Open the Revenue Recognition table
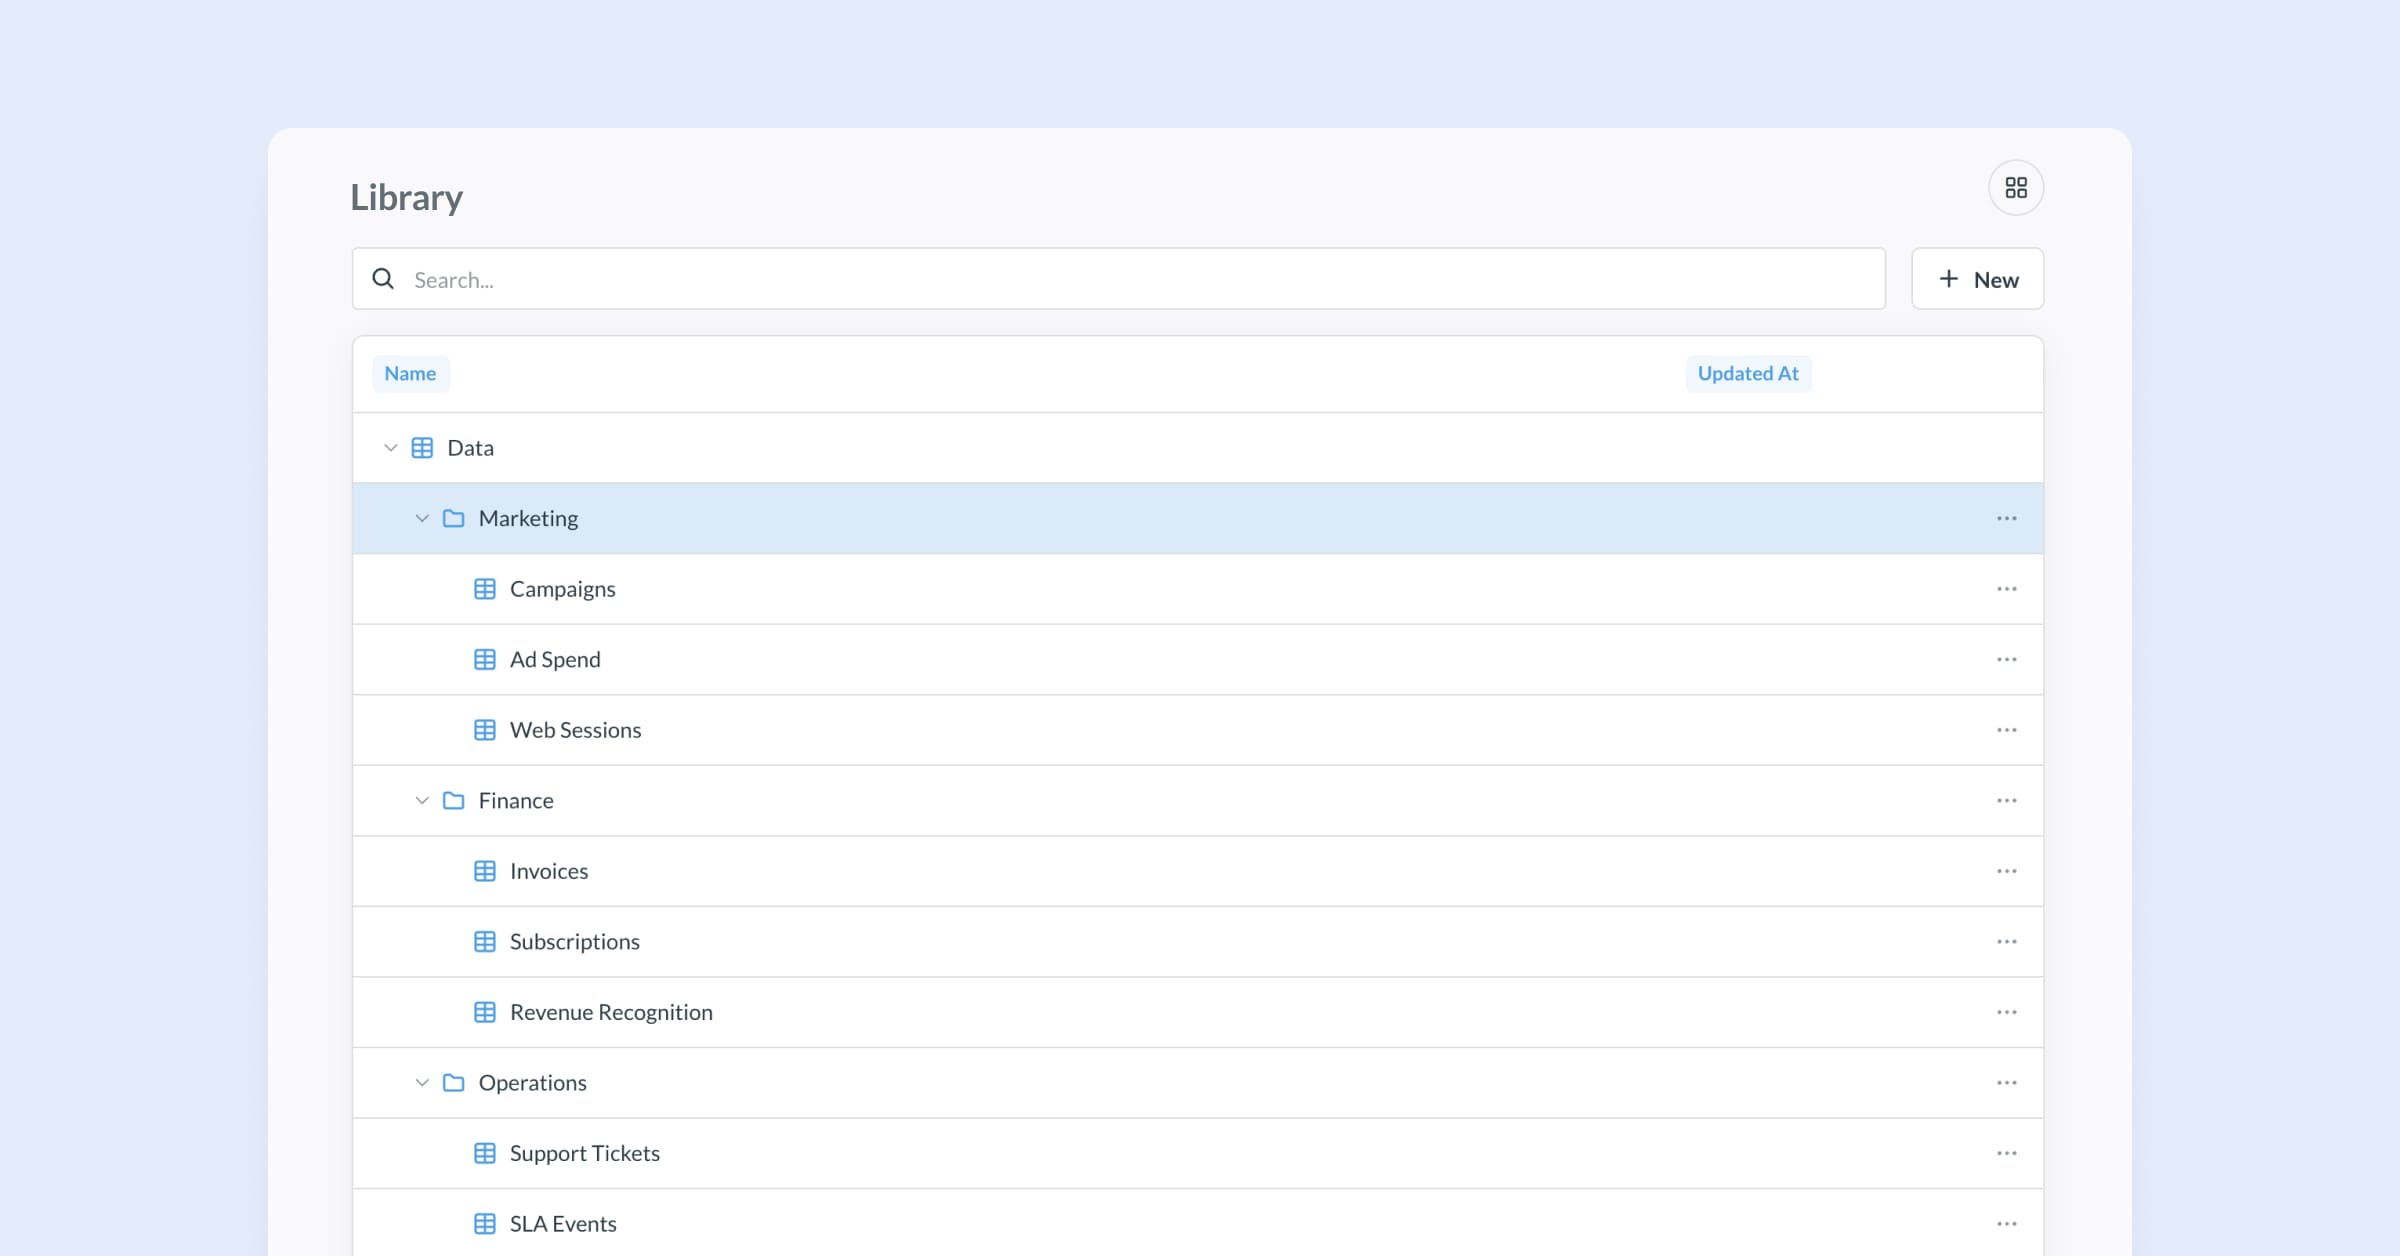Viewport: 2400px width, 1256px height. (x=611, y=1012)
